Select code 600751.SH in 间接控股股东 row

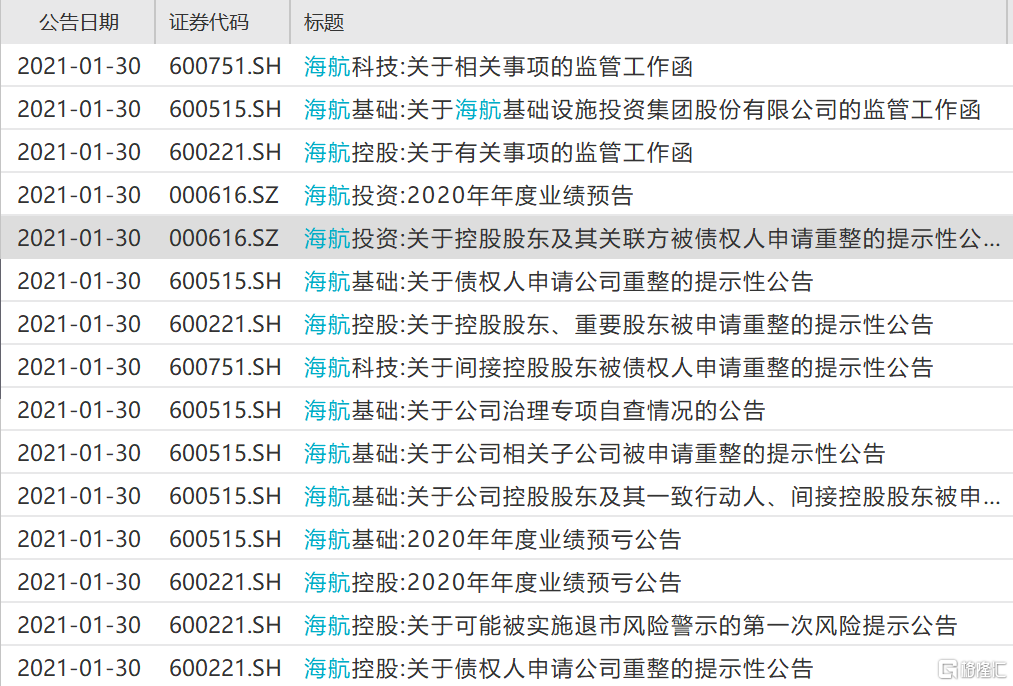pos(225,367)
